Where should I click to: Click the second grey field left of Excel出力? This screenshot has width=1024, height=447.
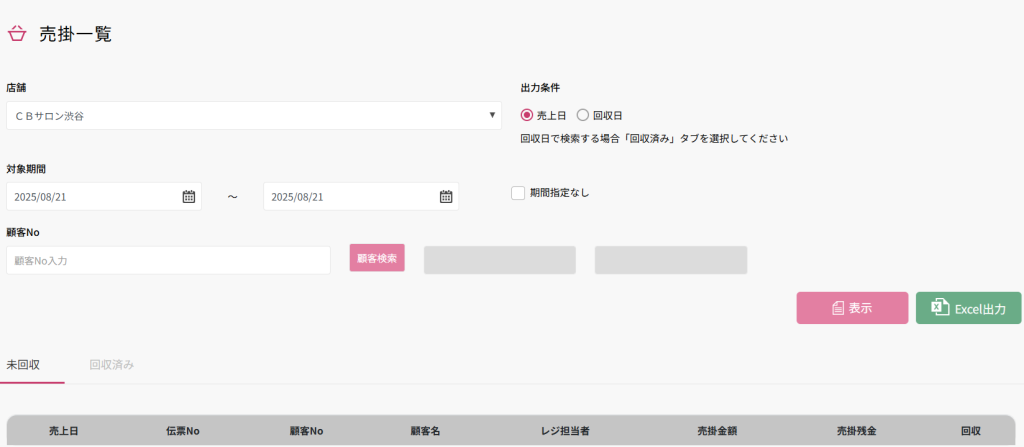pos(670,260)
